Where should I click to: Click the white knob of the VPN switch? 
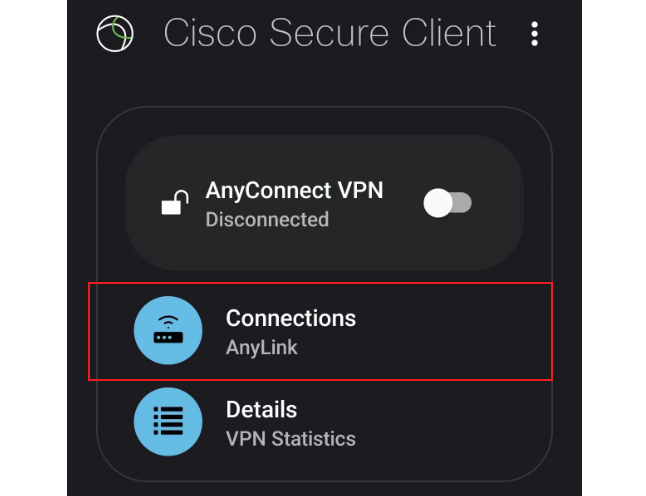[438, 203]
